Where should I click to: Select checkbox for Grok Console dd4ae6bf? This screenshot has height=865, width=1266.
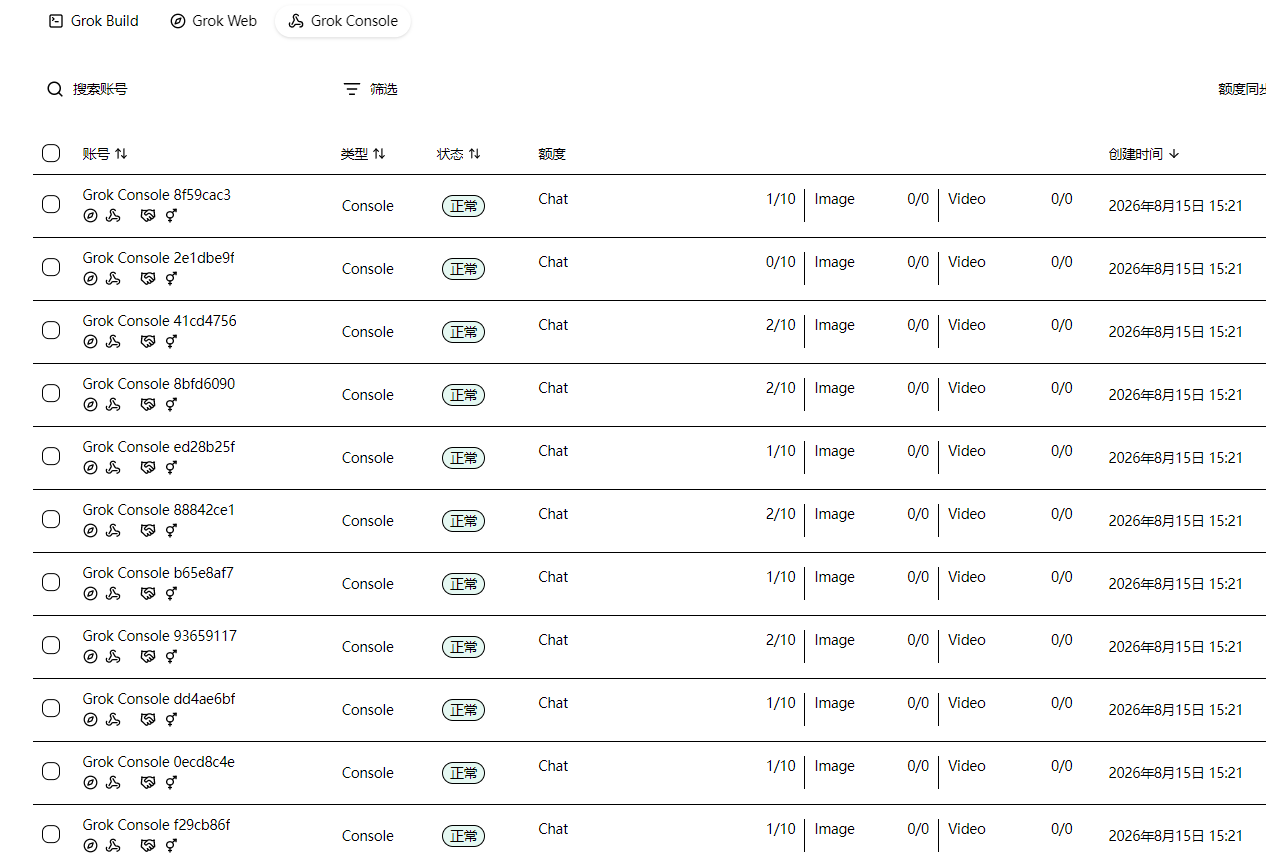51,708
